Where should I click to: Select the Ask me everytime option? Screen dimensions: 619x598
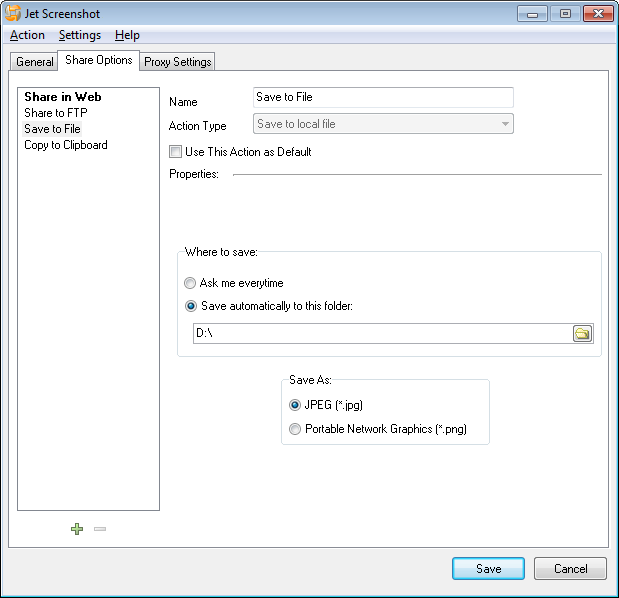[x=190, y=283]
